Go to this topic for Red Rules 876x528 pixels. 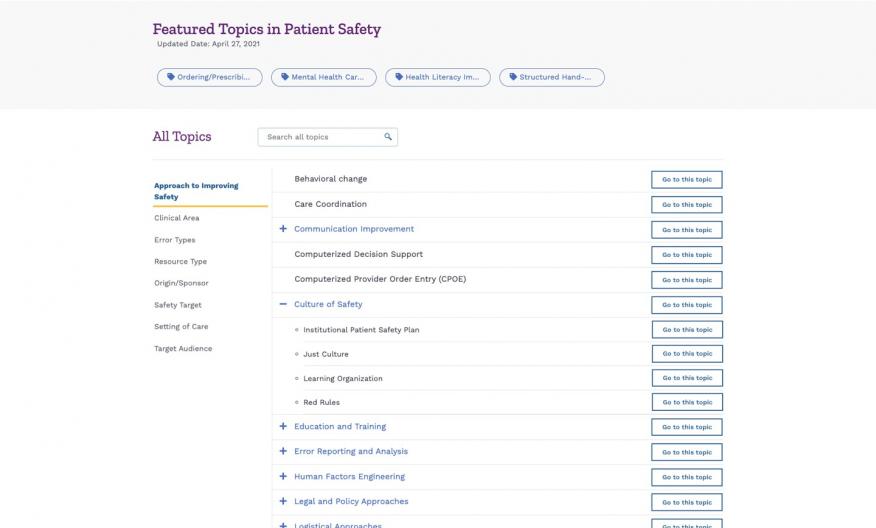pyautogui.click(x=687, y=402)
